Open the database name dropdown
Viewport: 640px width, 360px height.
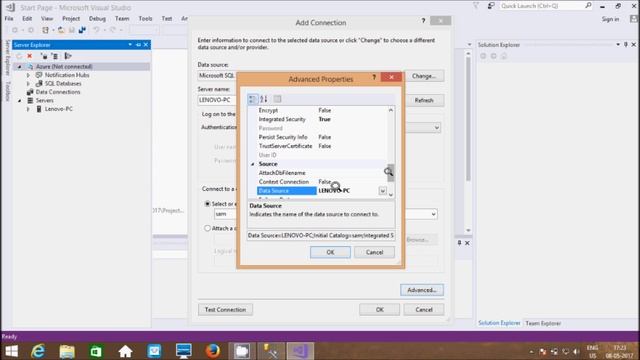tap(433, 214)
